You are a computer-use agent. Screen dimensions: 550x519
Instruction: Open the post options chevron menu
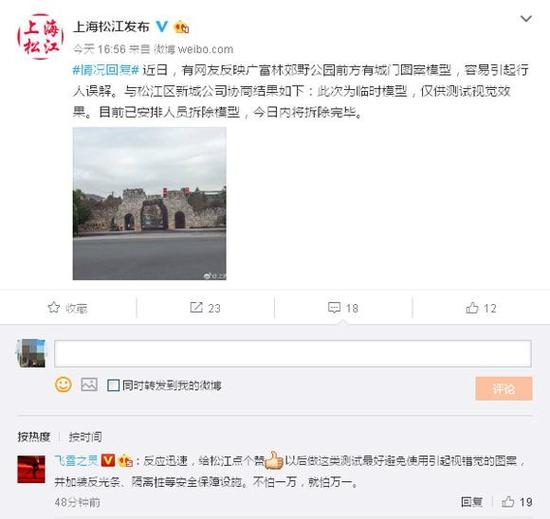click(x=526, y=19)
